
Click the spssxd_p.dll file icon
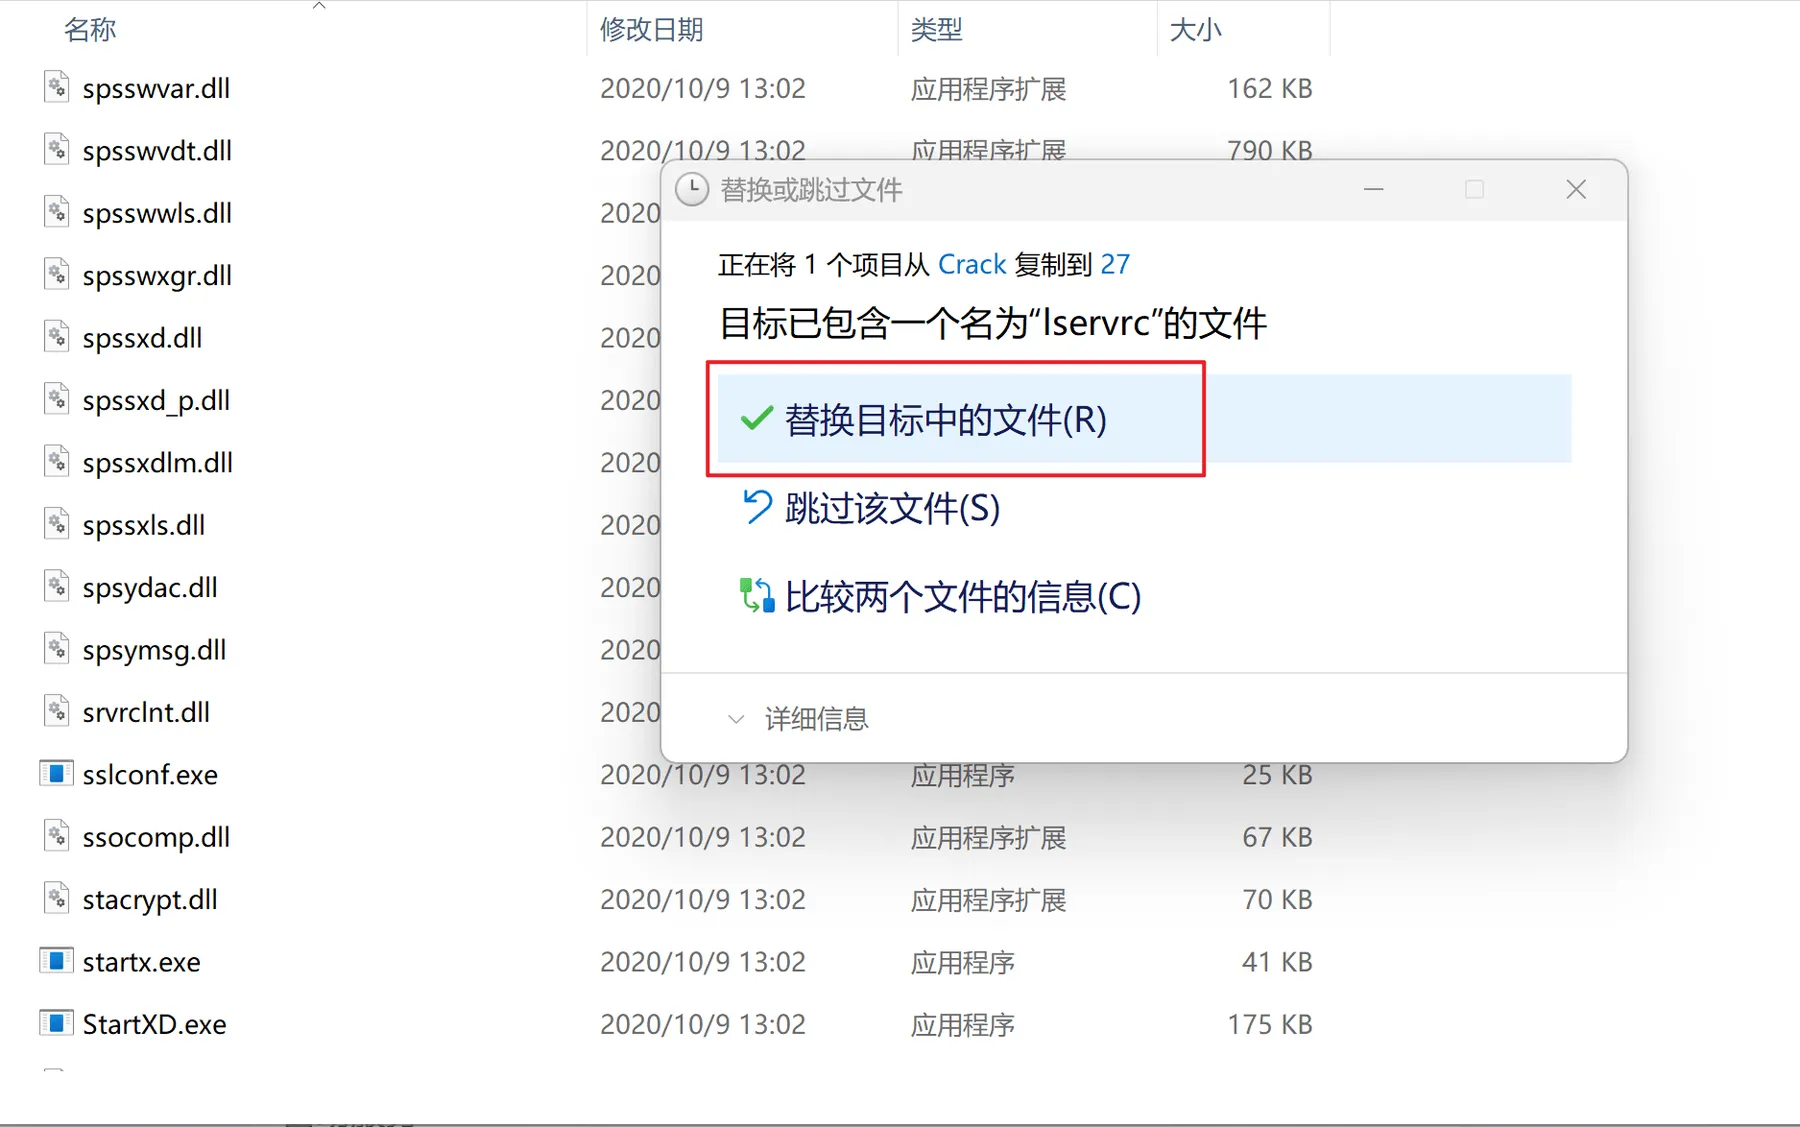(x=56, y=400)
